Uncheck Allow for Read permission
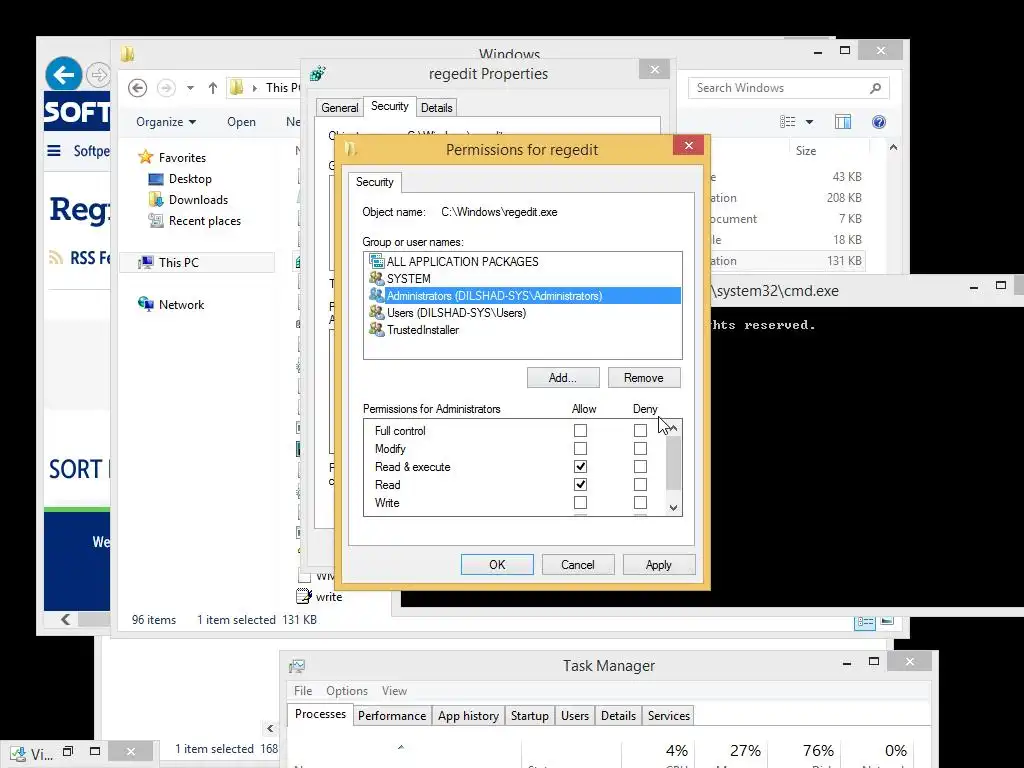 point(580,485)
